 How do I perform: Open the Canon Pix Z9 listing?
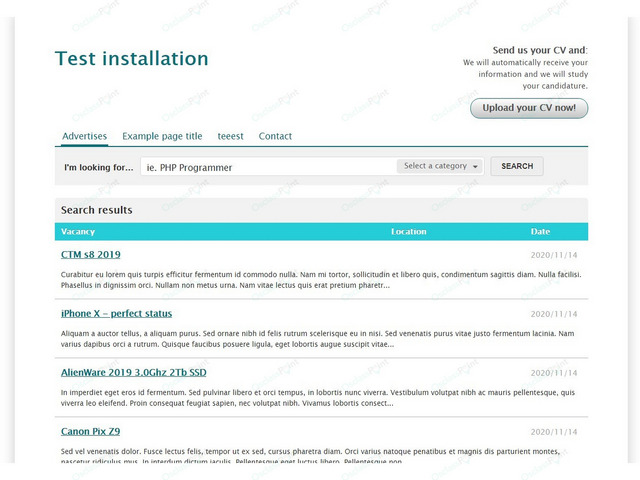coord(90,431)
